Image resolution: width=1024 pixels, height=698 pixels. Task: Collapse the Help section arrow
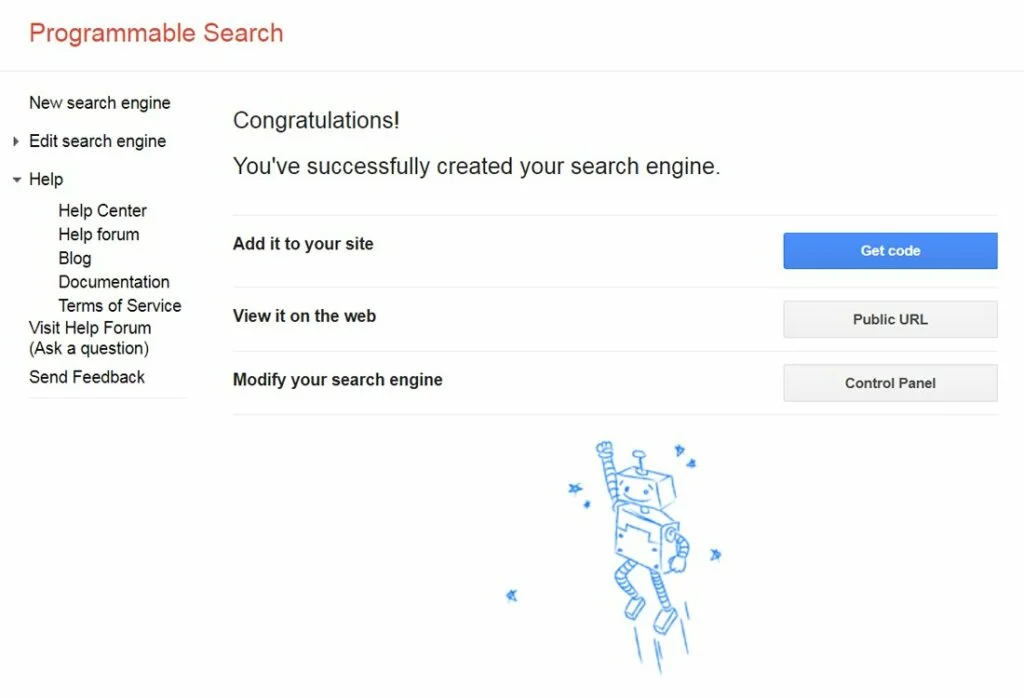click(16, 180)
